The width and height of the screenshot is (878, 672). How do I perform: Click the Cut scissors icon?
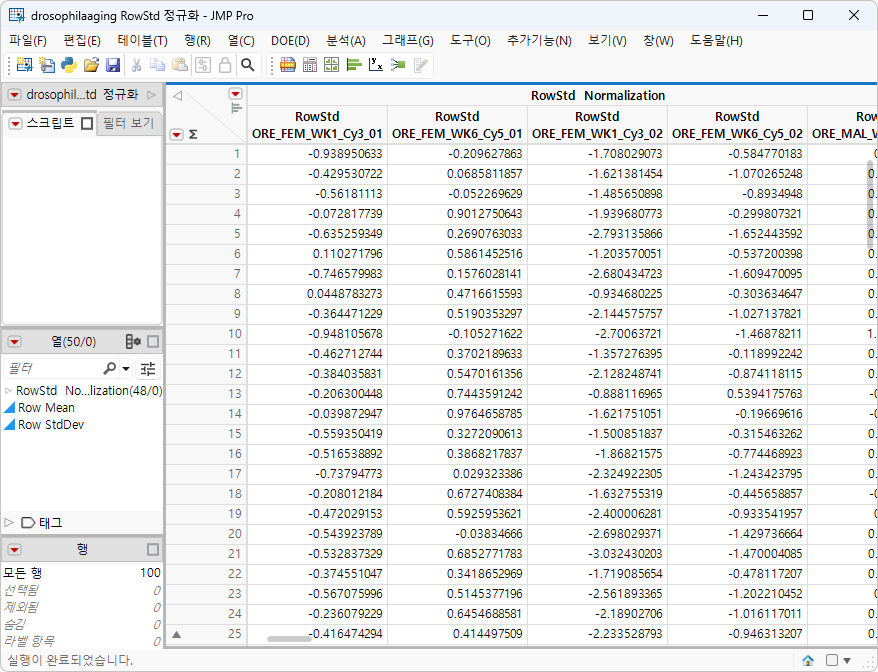tap(136, 65)
